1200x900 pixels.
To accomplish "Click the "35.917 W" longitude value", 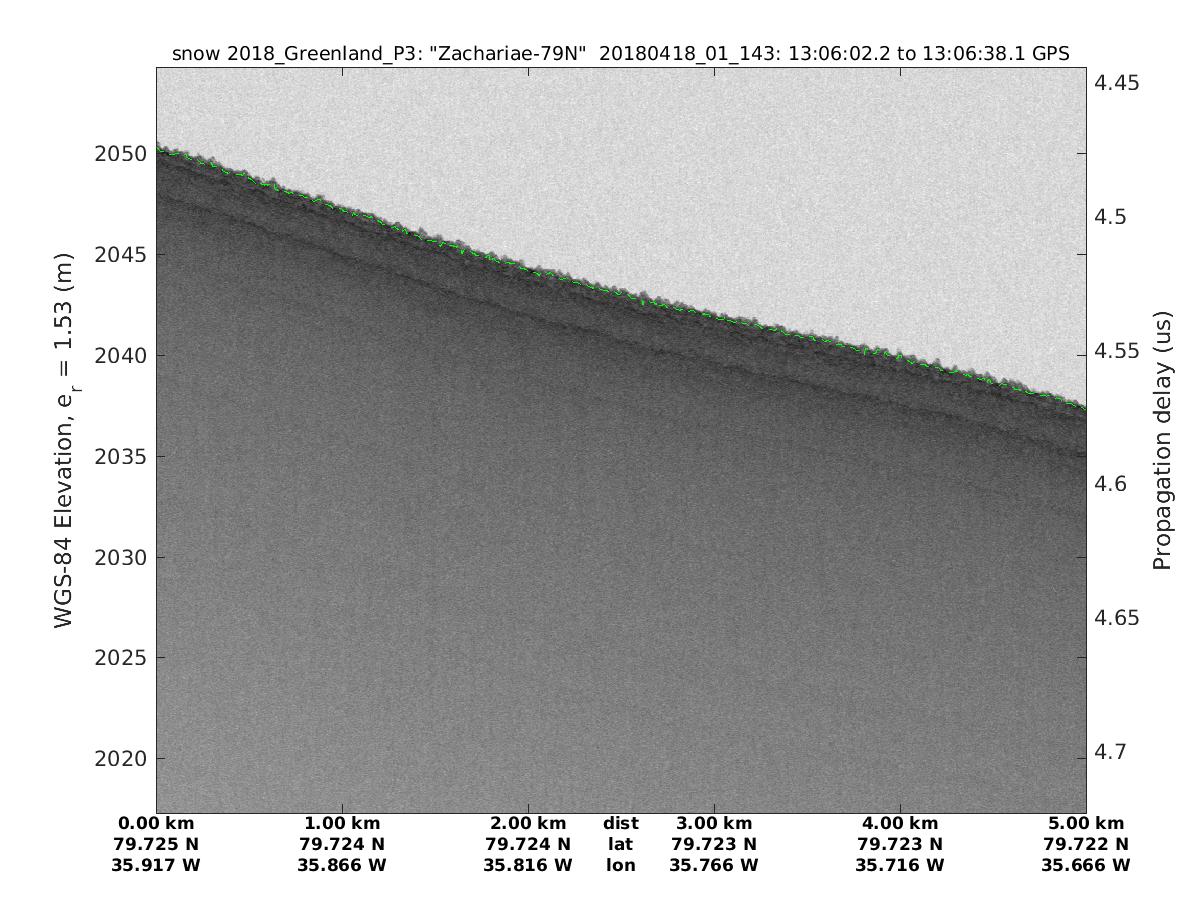I will [x=156, y=866].
